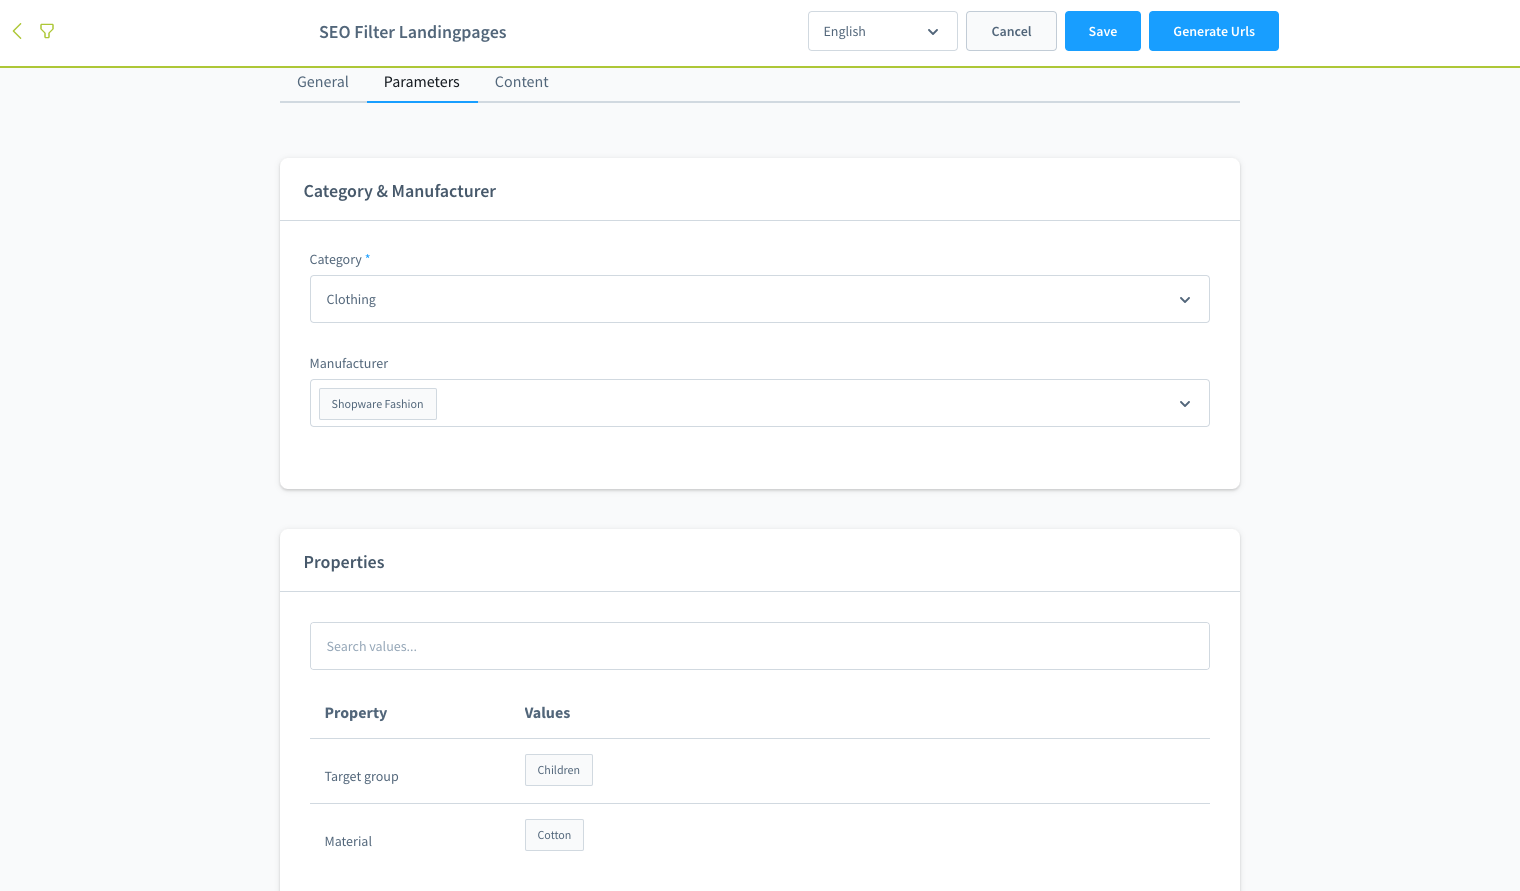
Task: Click the Values column header
Action: (x=547, y=713)
